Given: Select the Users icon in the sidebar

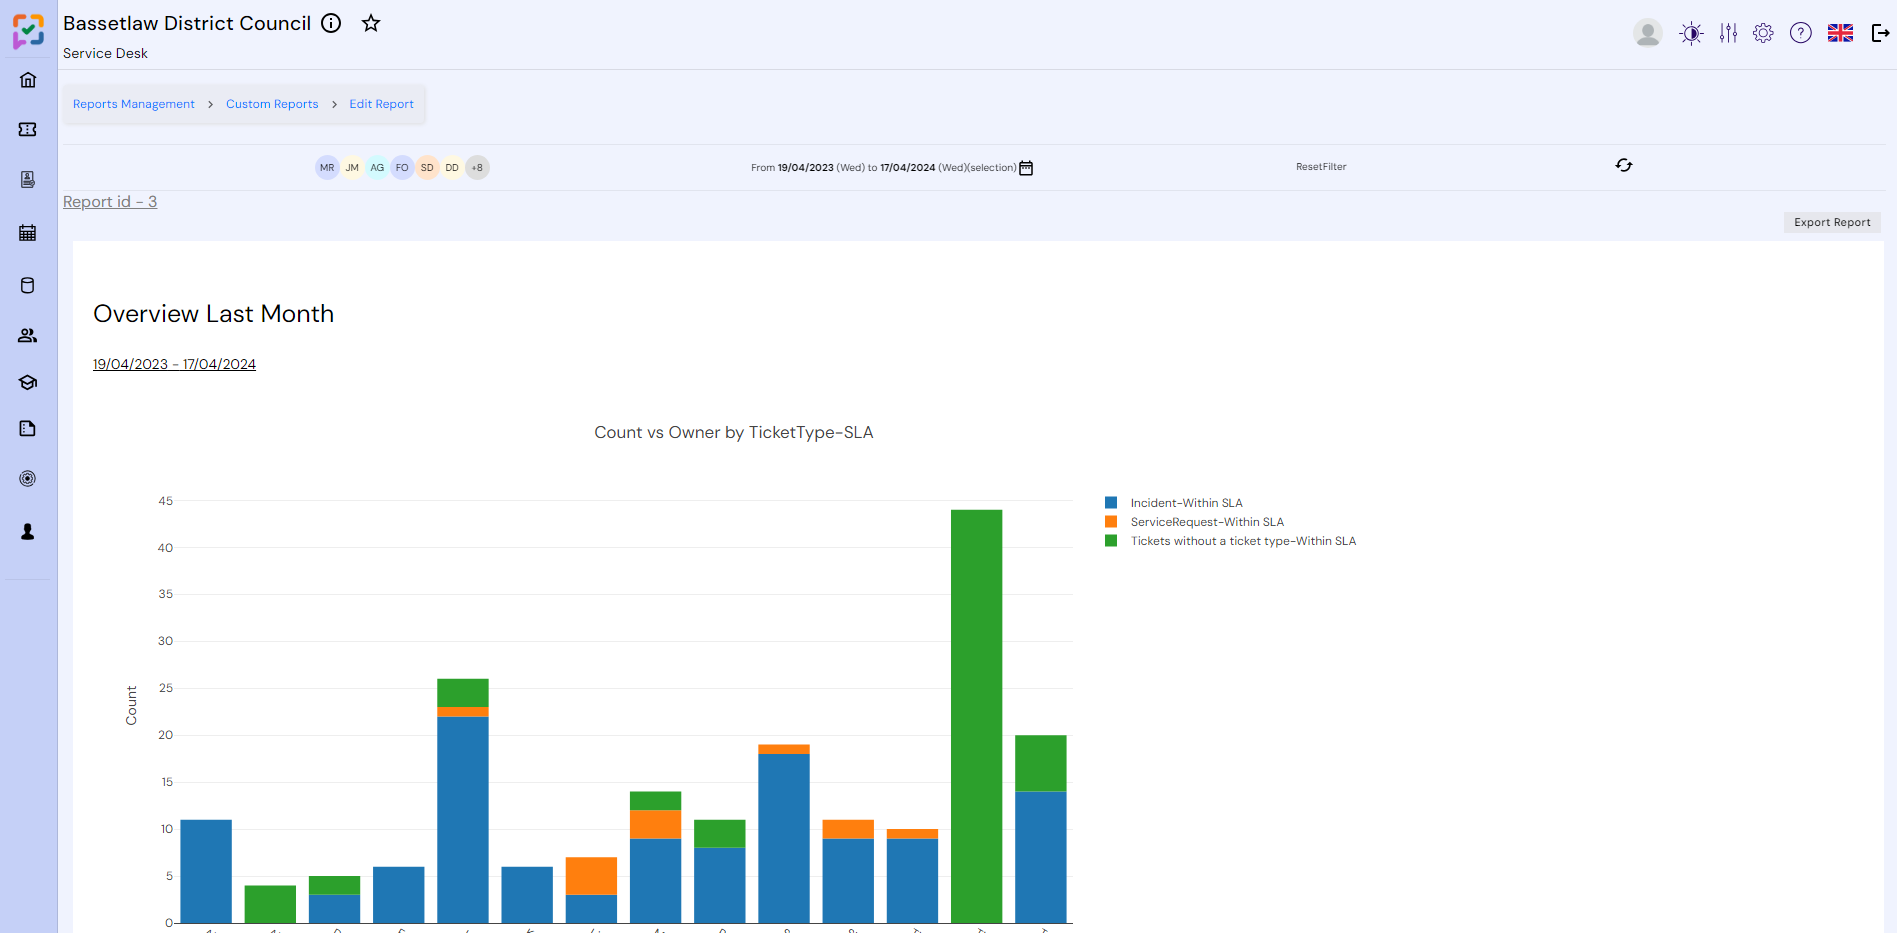Looking at the screenshot, I should click(27, 335).
